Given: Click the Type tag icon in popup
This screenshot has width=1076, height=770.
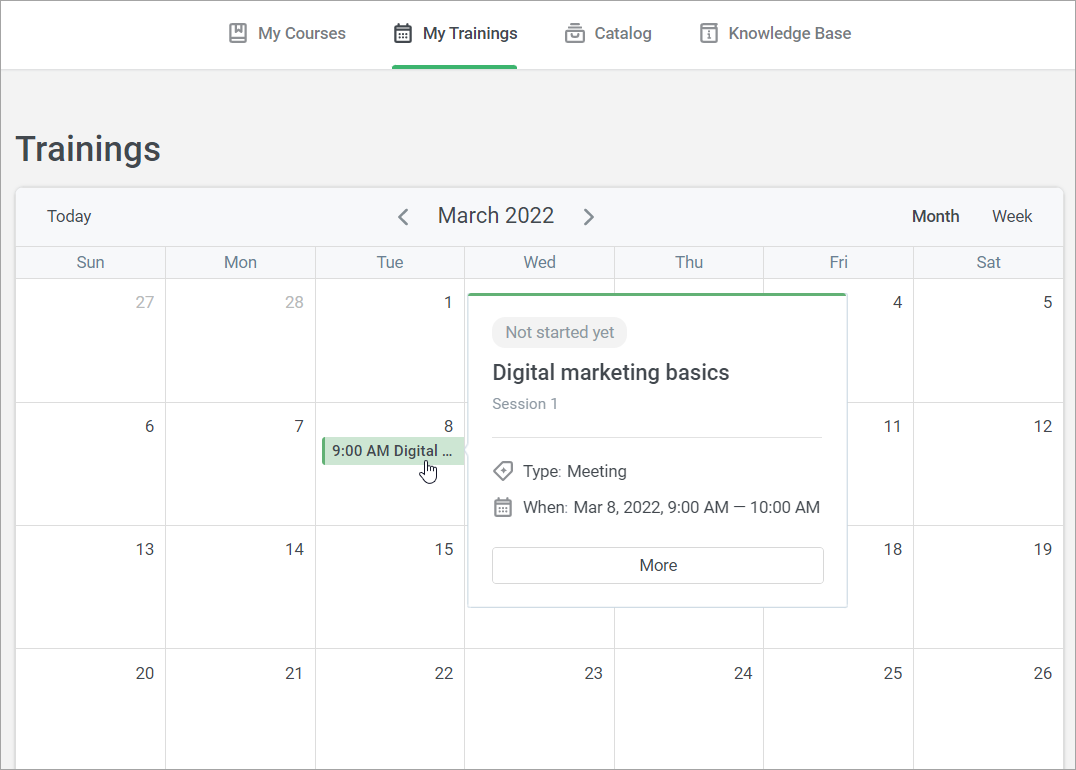Looking at the screenshot, I should [503, 471].
